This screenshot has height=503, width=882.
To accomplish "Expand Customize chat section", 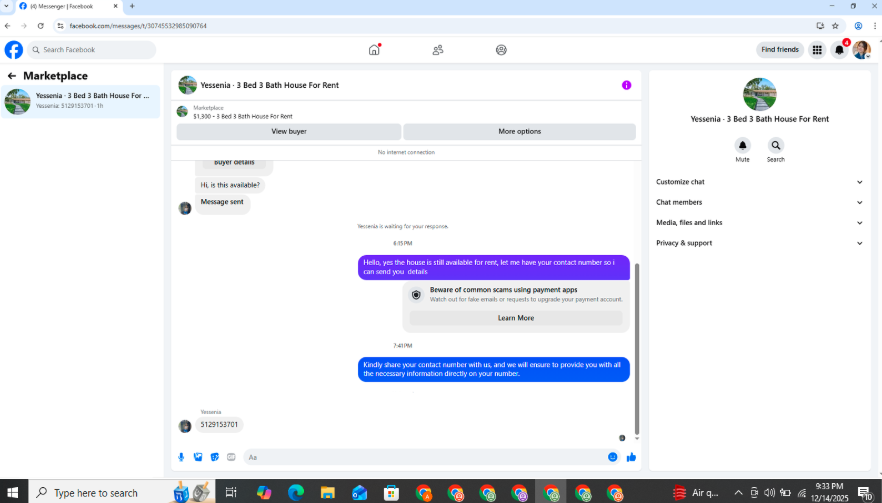I will click(x=759, y=182).
